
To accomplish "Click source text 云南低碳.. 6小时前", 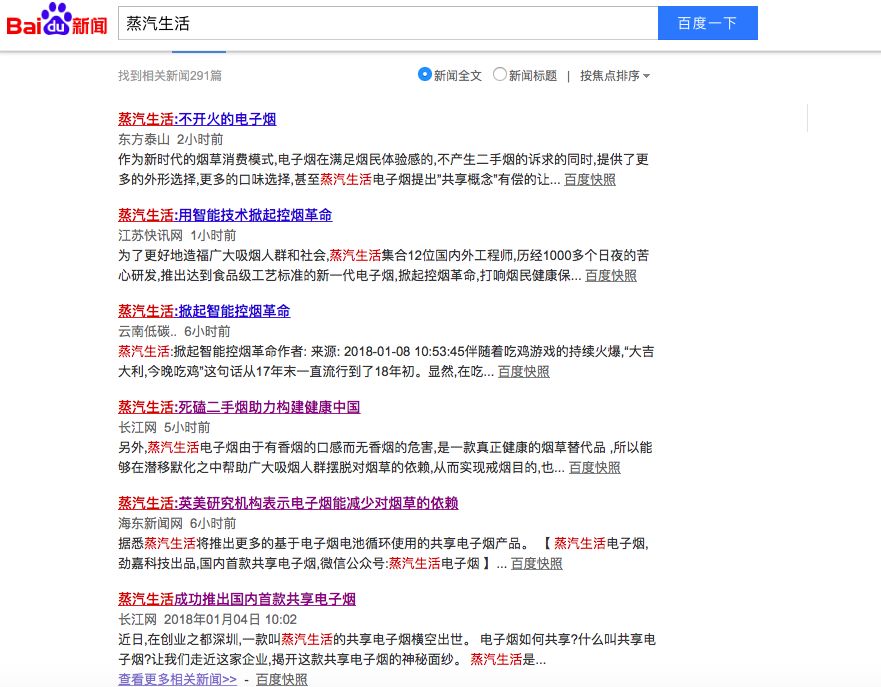I will click(174, 331).
